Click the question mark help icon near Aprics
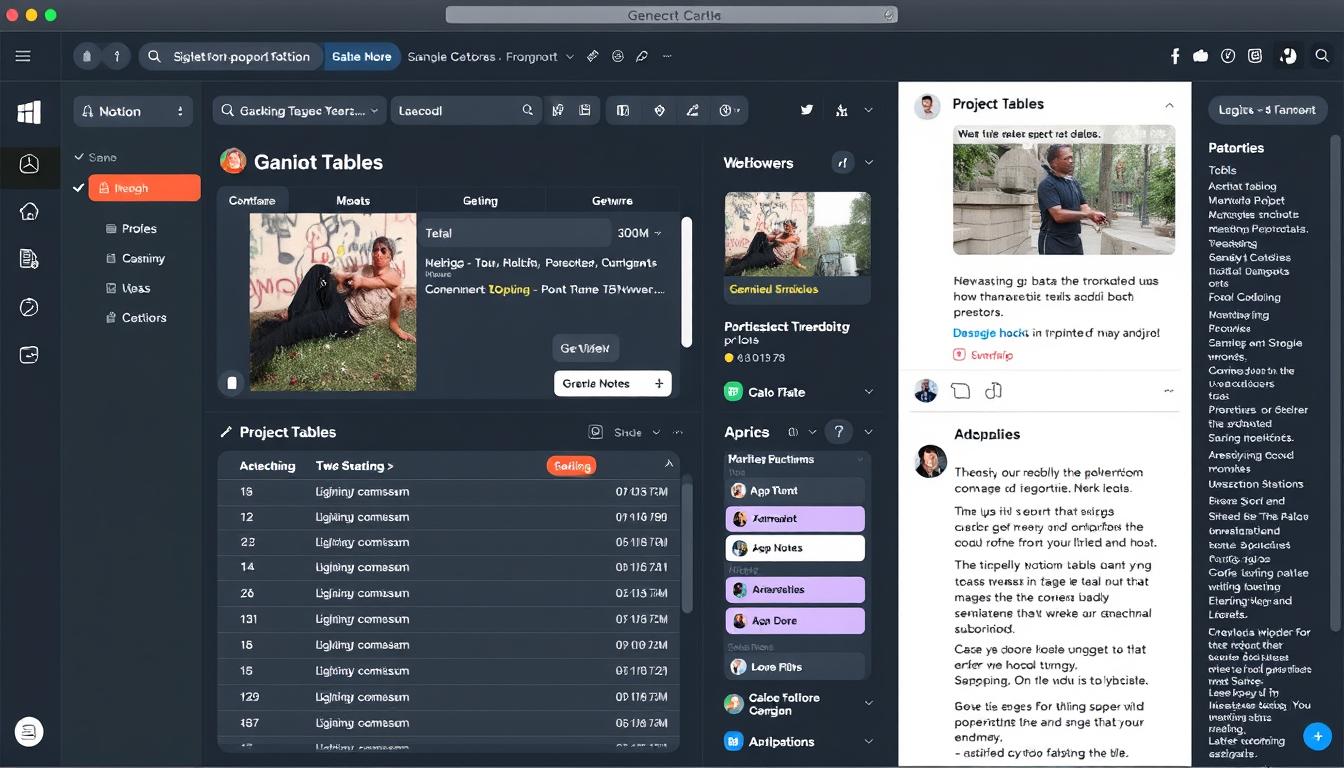Screen dimensions: 1344x768 (839, 432)
